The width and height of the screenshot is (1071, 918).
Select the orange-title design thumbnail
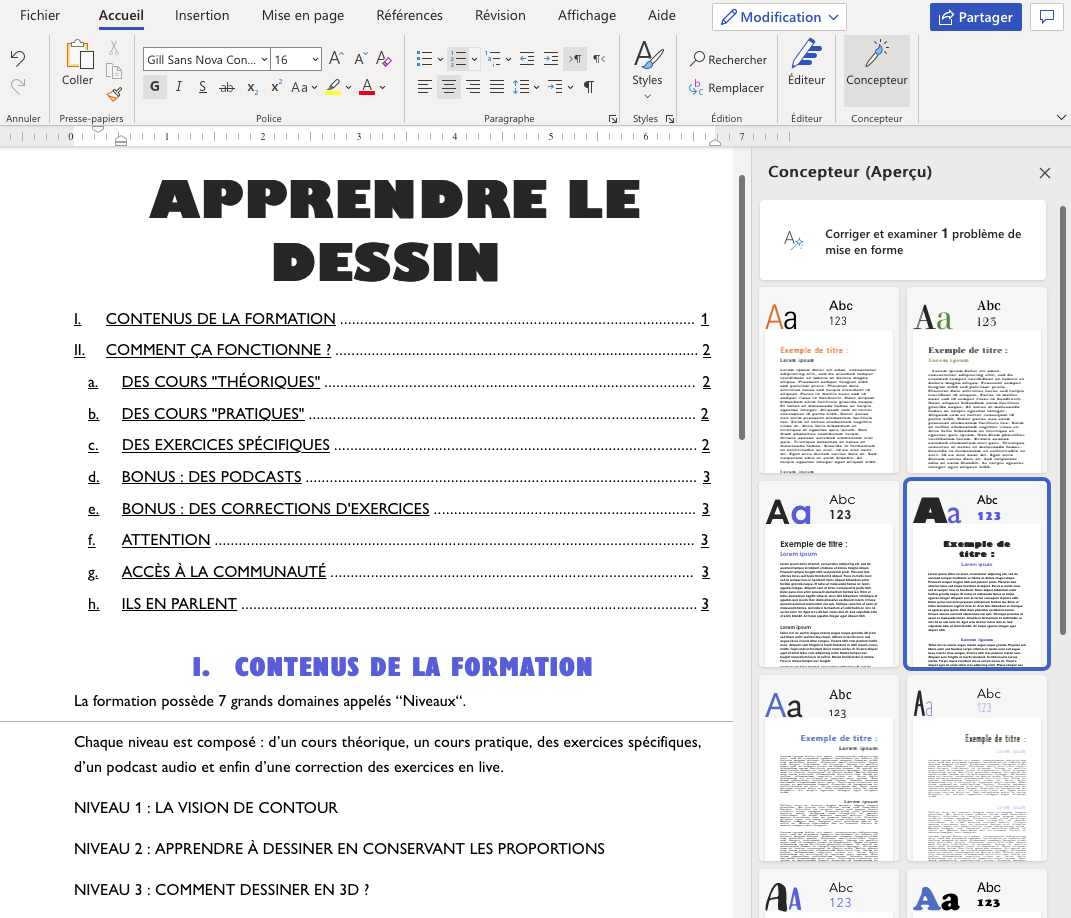829,380
